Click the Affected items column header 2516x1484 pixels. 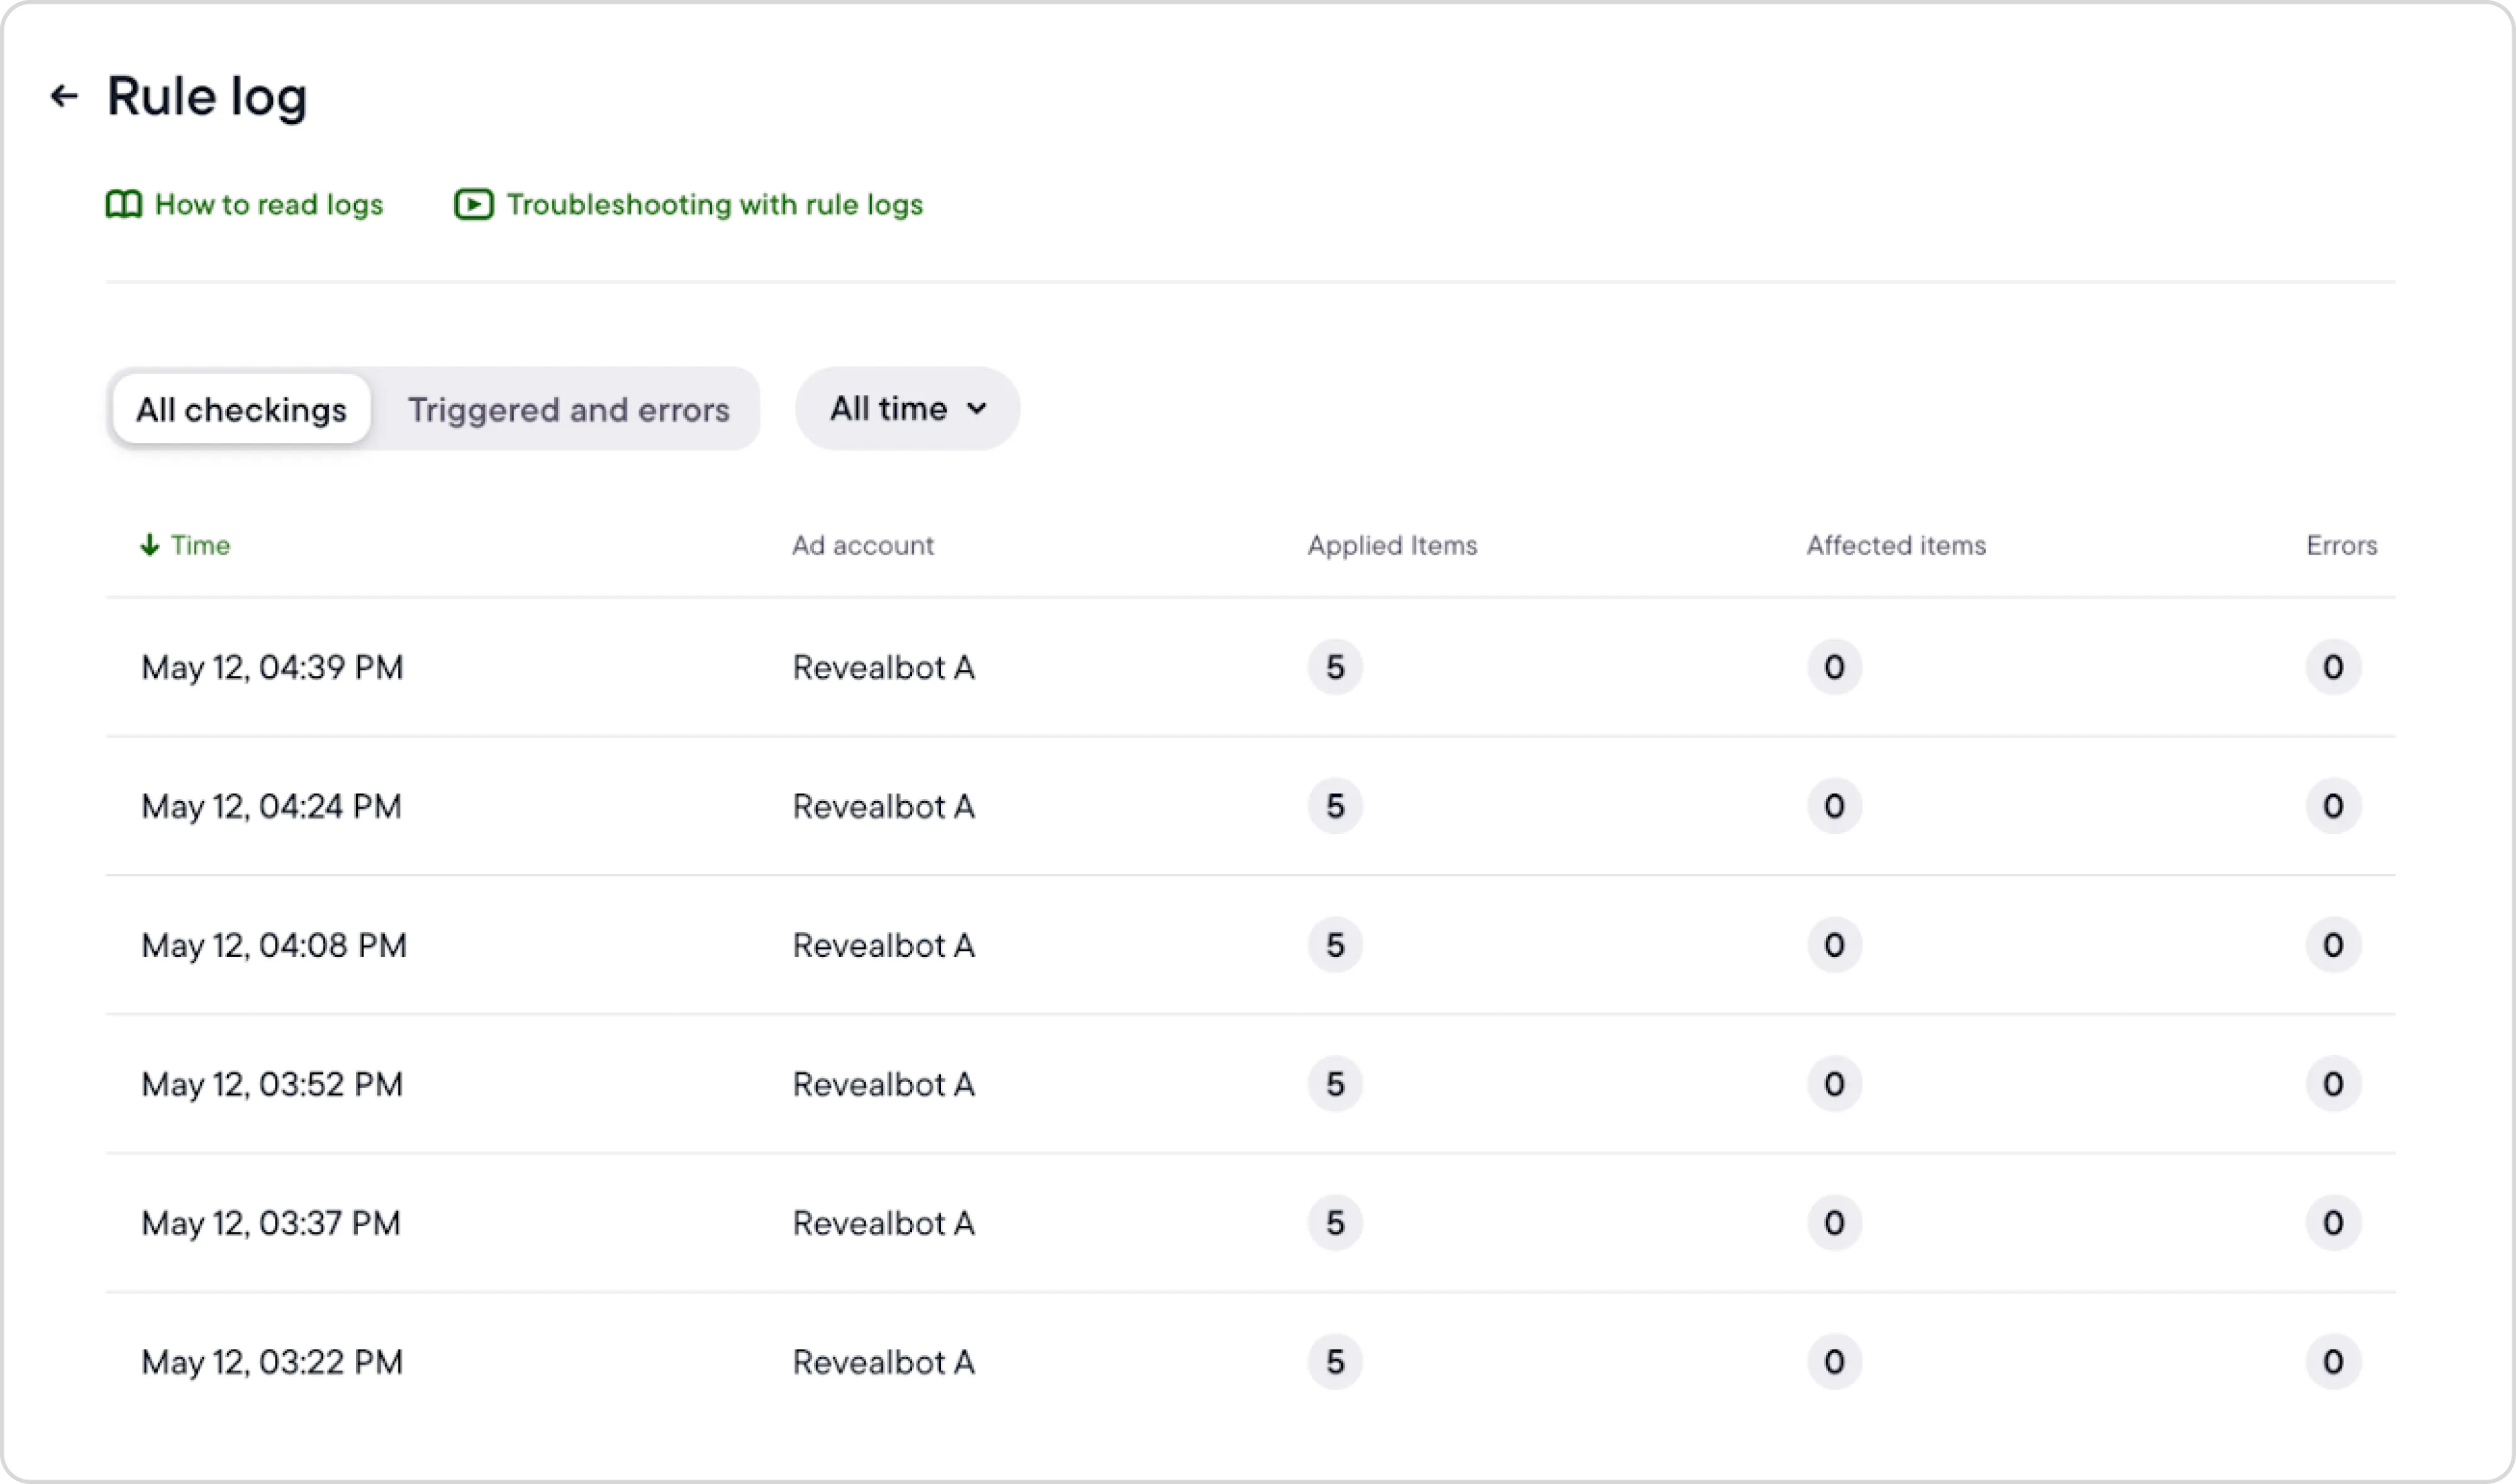point(1895,545)
